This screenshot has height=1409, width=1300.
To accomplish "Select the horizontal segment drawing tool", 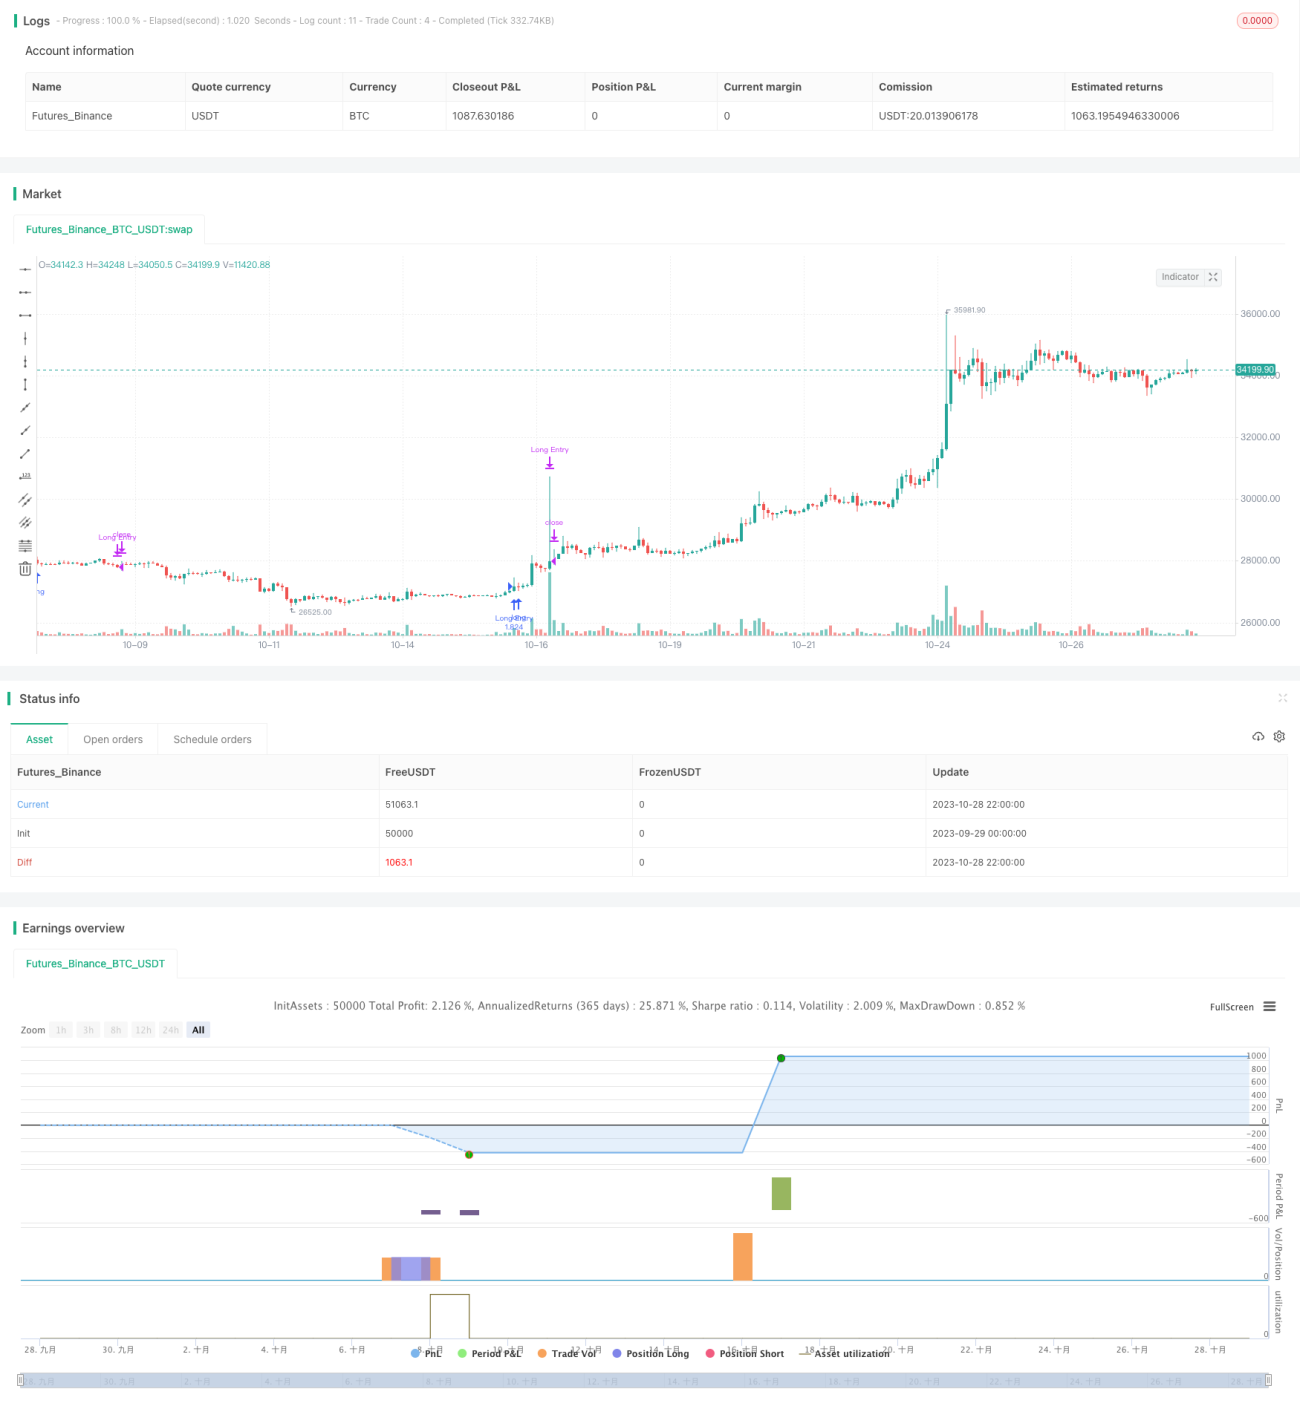I will pos(25,315).
